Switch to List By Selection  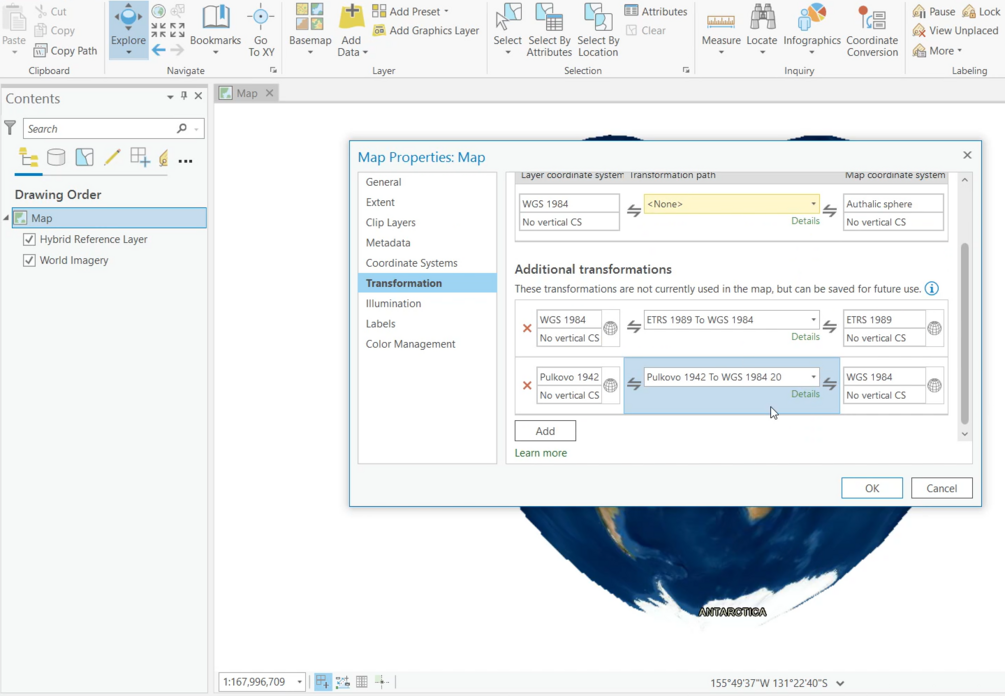pyautogui.click(x=84, y=157)
